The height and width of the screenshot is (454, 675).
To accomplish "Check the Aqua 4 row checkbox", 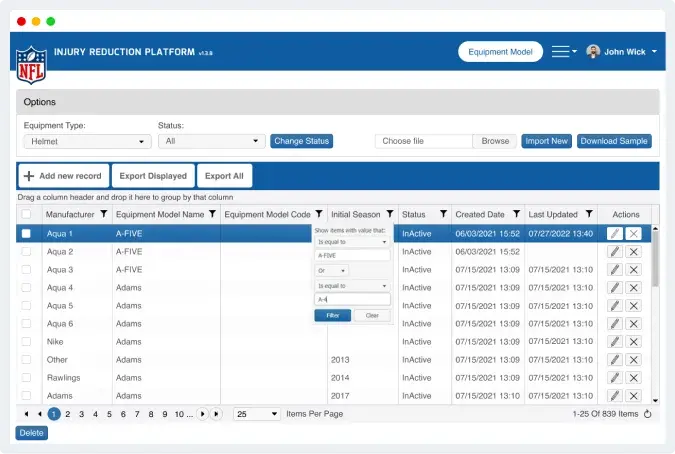I will point(26,288).
